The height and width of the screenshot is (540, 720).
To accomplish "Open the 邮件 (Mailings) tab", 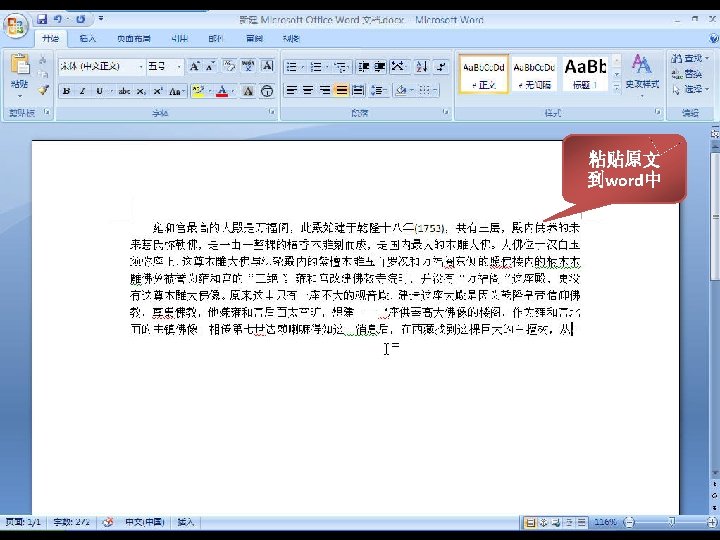I will pos(216,39).
